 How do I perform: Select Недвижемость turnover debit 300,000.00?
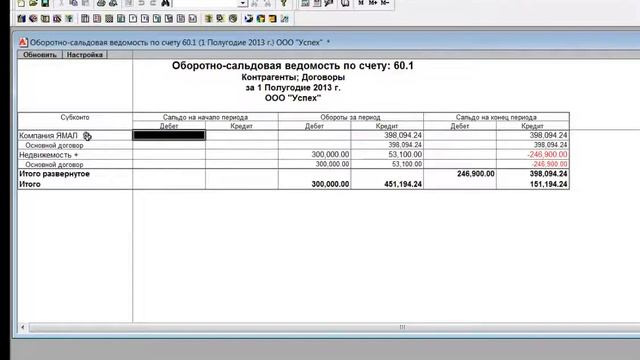[330, 155]
